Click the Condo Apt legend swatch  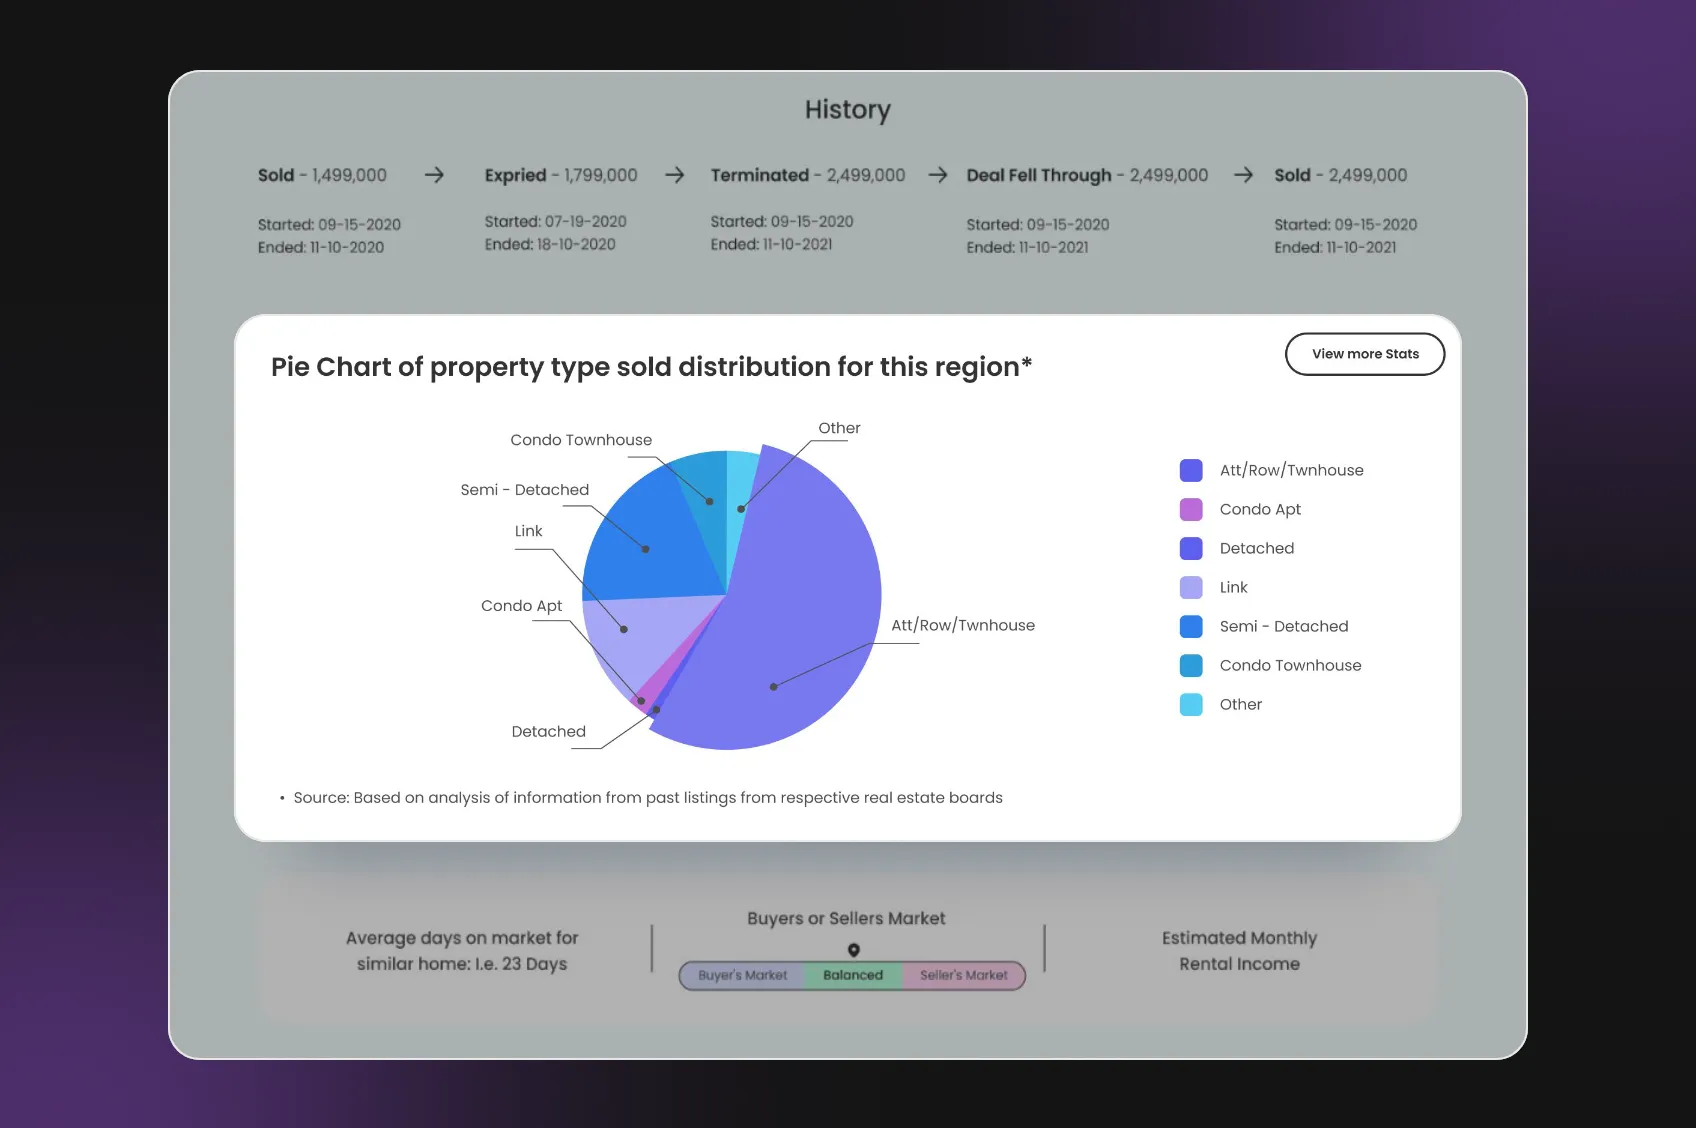1191,509
